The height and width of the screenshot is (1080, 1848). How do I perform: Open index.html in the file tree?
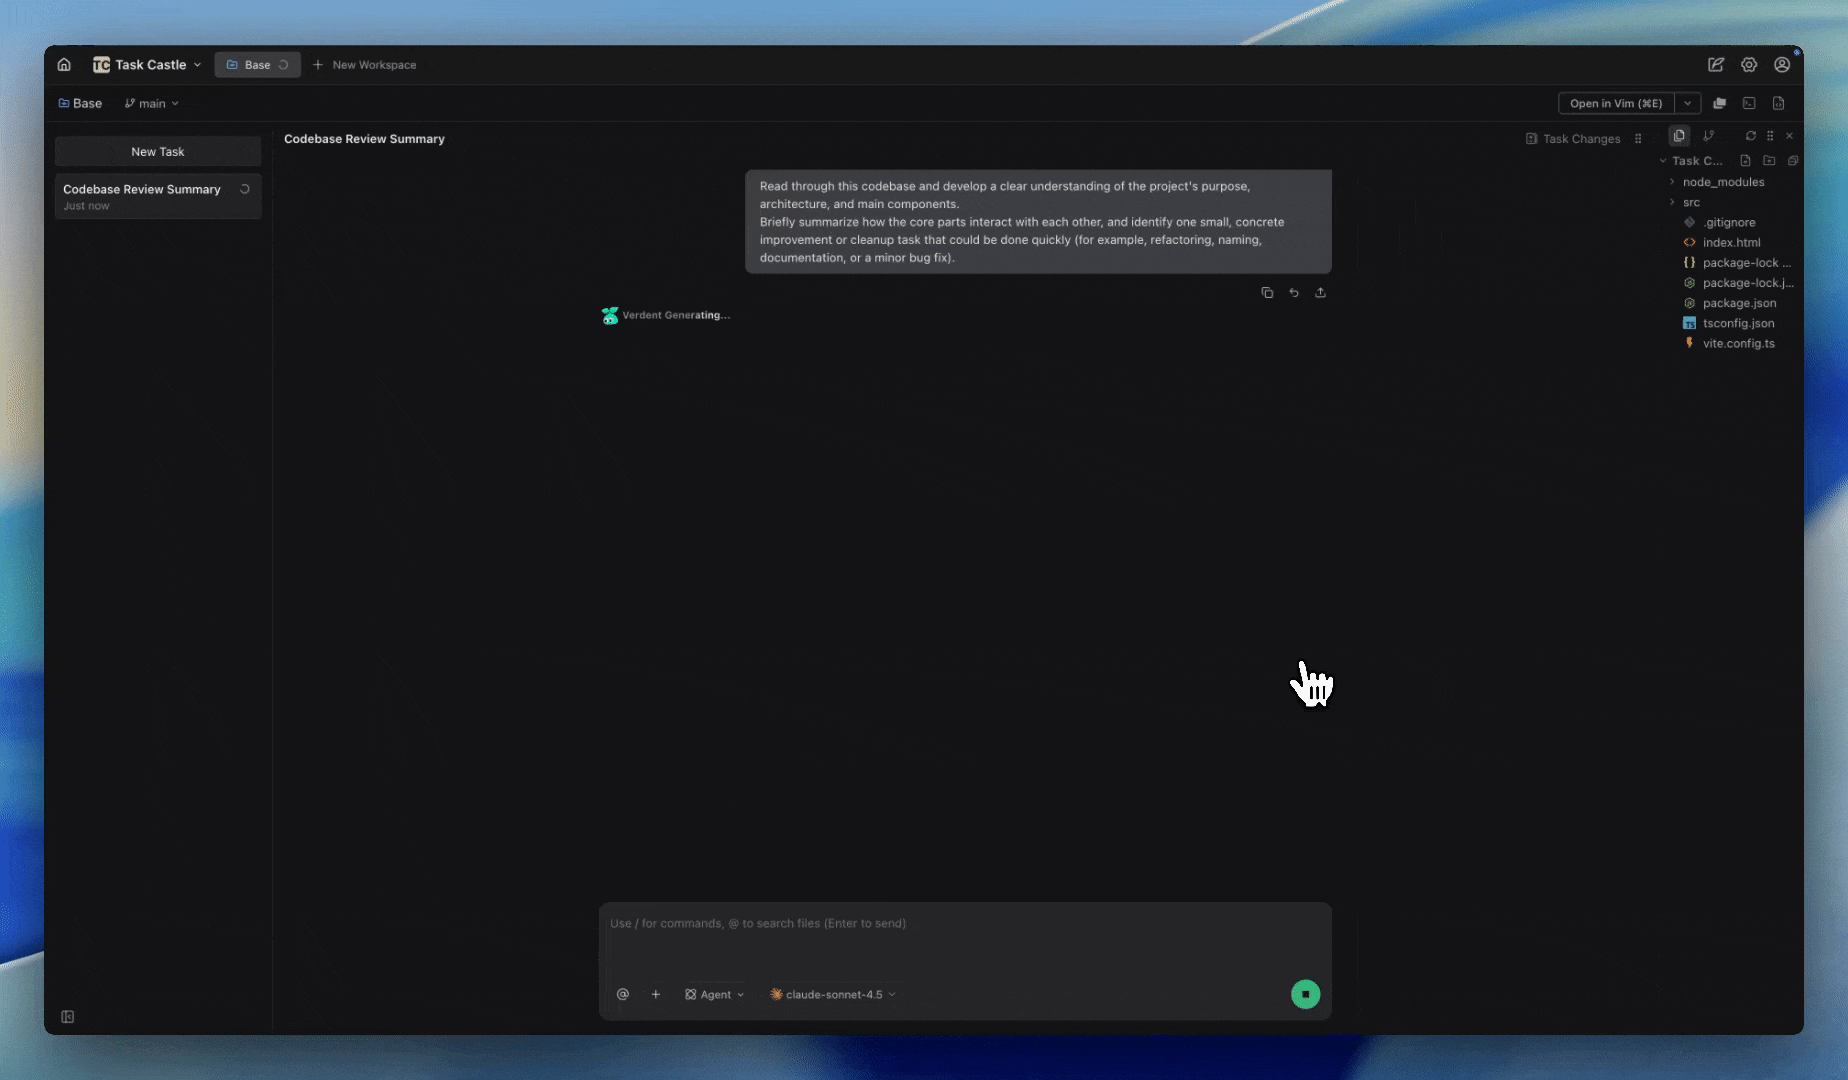coord(1731,242)
